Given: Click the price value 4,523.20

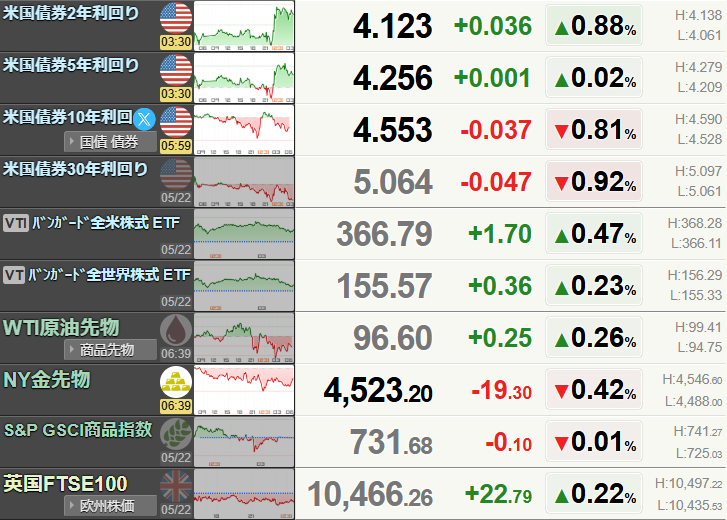Looking at the screenshot, I should coord(378,391).
